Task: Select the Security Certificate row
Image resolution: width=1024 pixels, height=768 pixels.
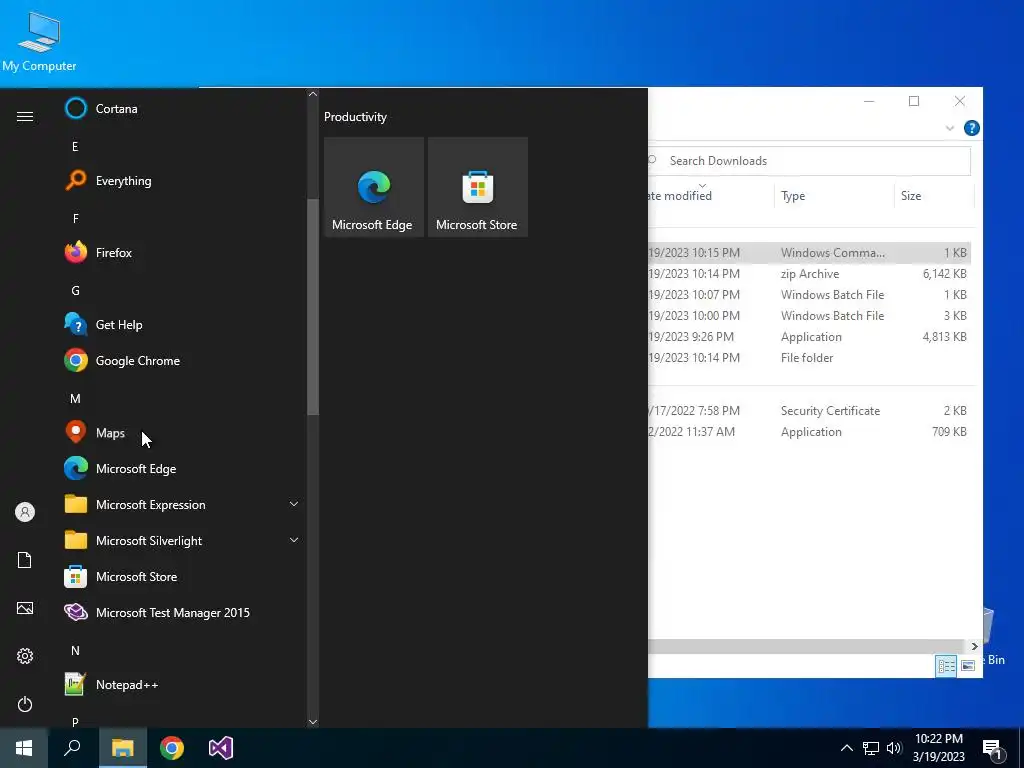Action: pos(809,411)
